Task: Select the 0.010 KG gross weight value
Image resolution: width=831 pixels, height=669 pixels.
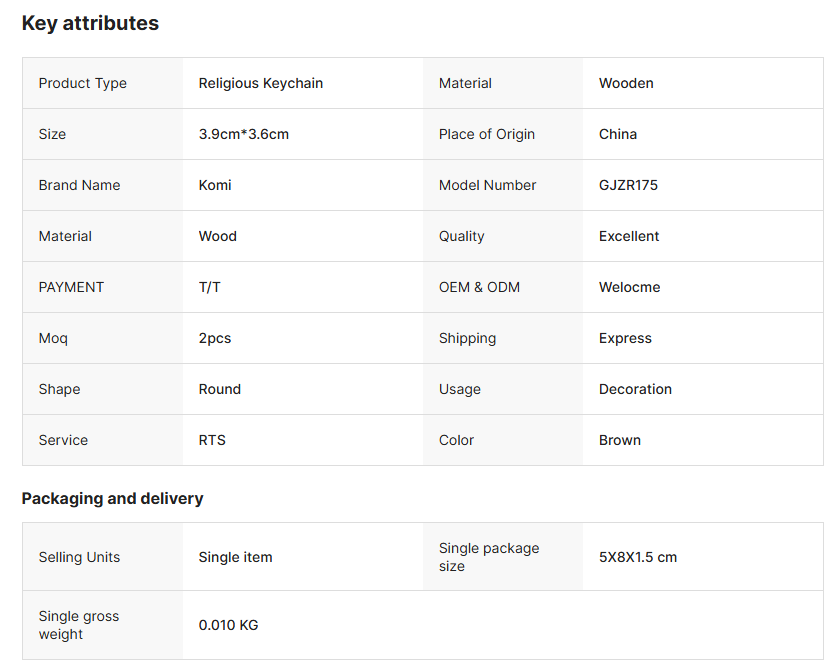Action: (228, 625)
